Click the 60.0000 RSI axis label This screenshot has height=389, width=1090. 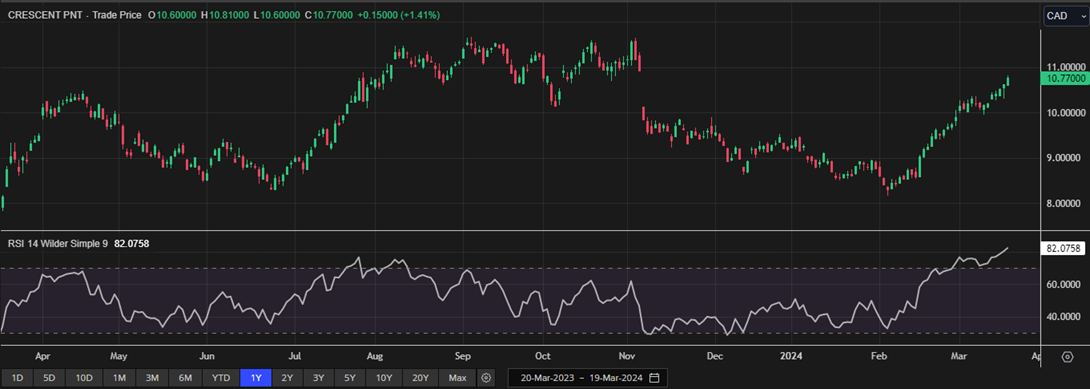tap(1063, 285)
